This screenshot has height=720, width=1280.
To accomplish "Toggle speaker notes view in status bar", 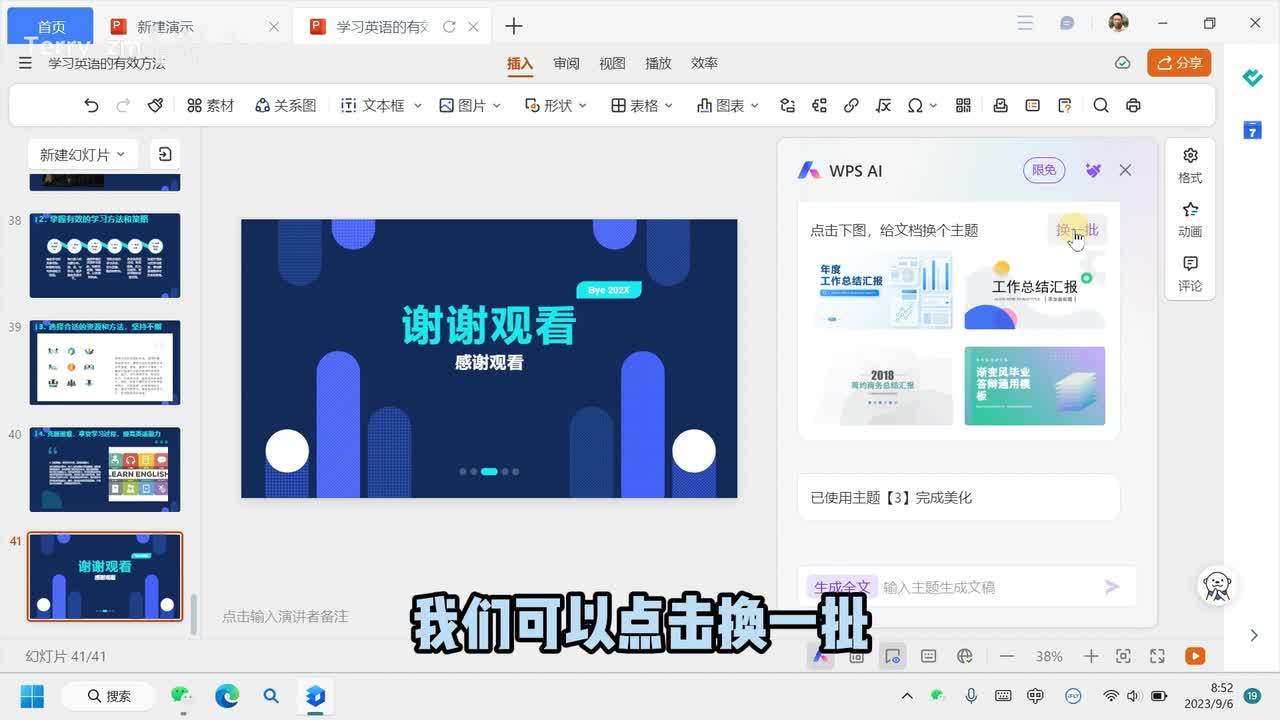I will click(928, 656).
